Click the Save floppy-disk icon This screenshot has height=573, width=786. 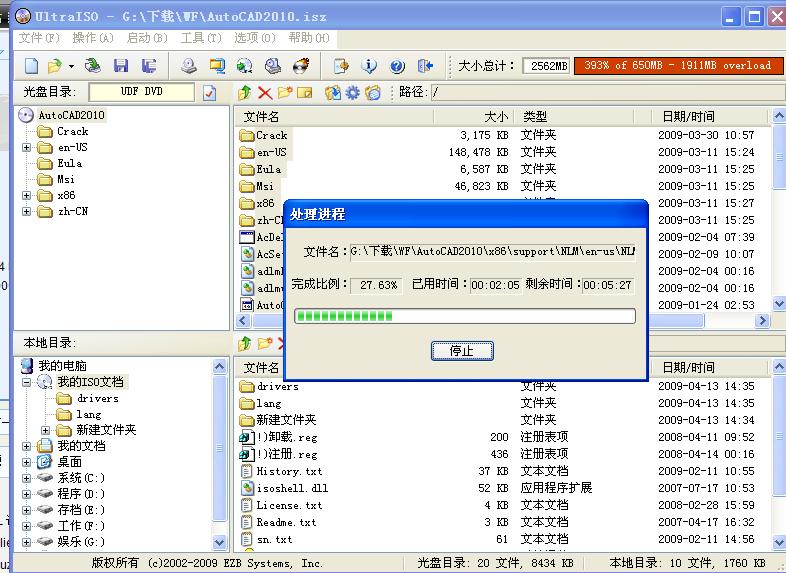point(121,66)
